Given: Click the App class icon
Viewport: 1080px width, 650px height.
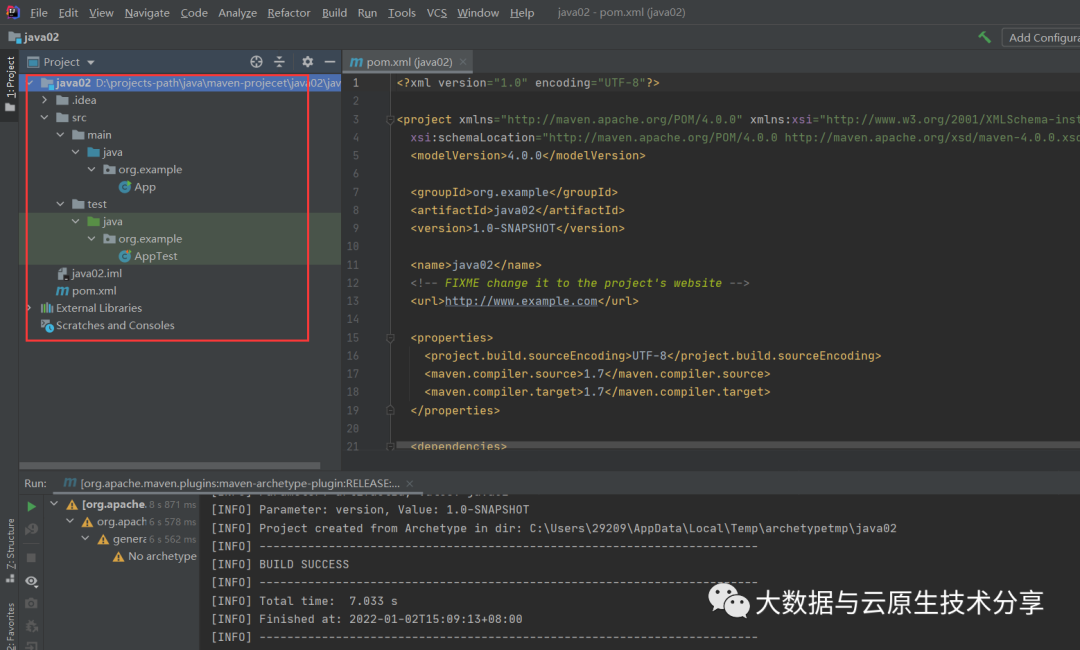Looking at the screenshot, I should coord(125,187).
